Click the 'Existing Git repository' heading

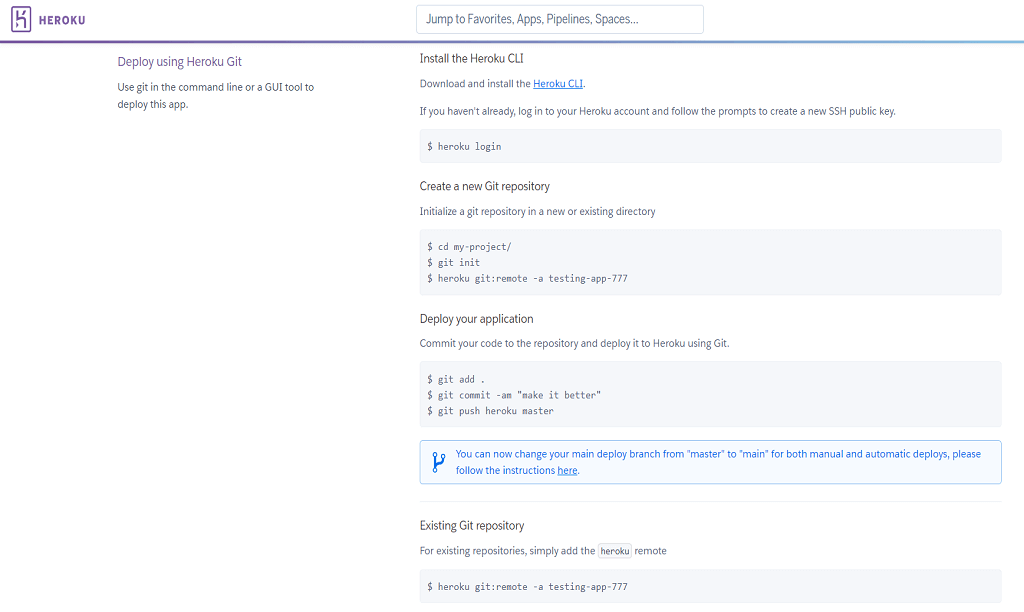click(472, 526)
